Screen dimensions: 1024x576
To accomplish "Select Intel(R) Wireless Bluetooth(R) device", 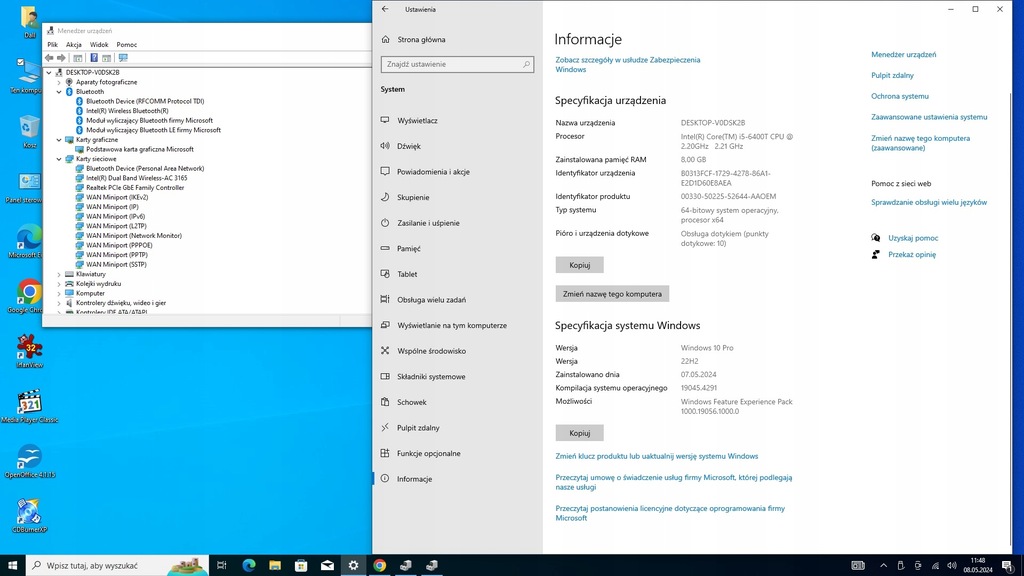I will click(127, 111).
